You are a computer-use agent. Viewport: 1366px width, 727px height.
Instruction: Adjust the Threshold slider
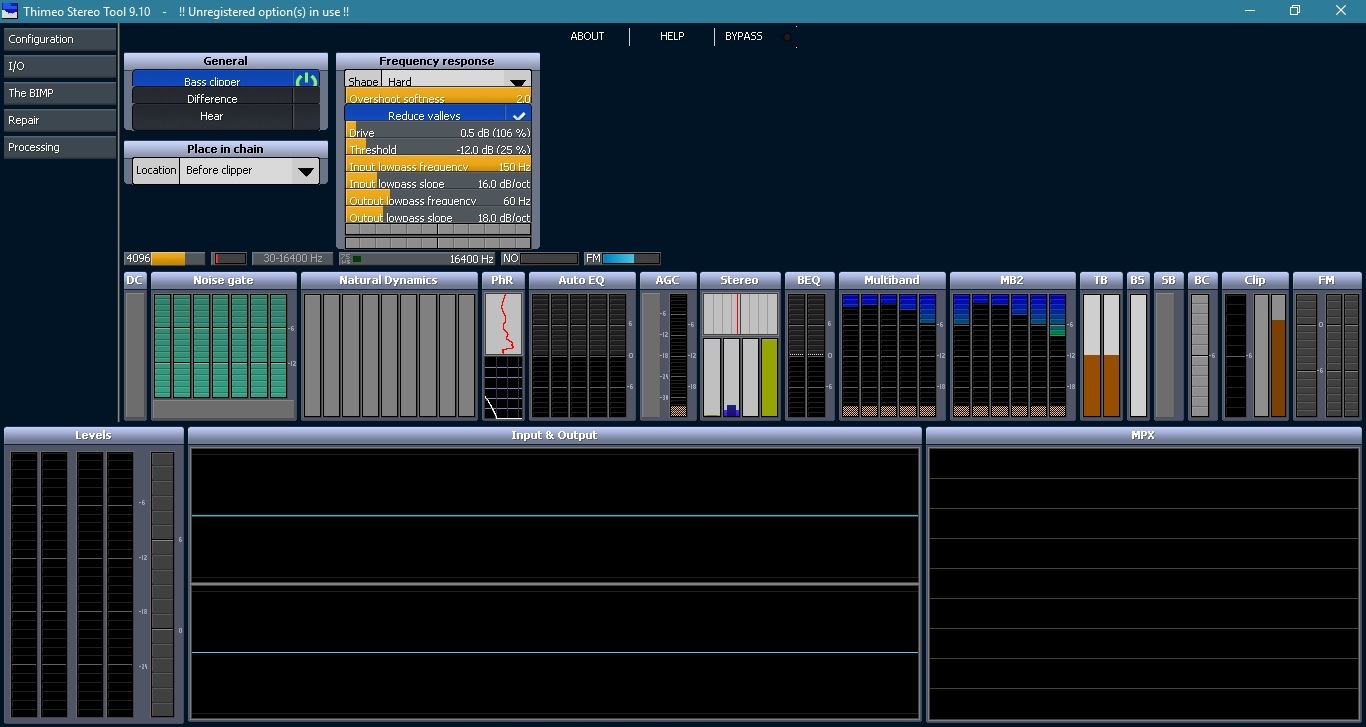pyautogui.click(x=438, y=150)
